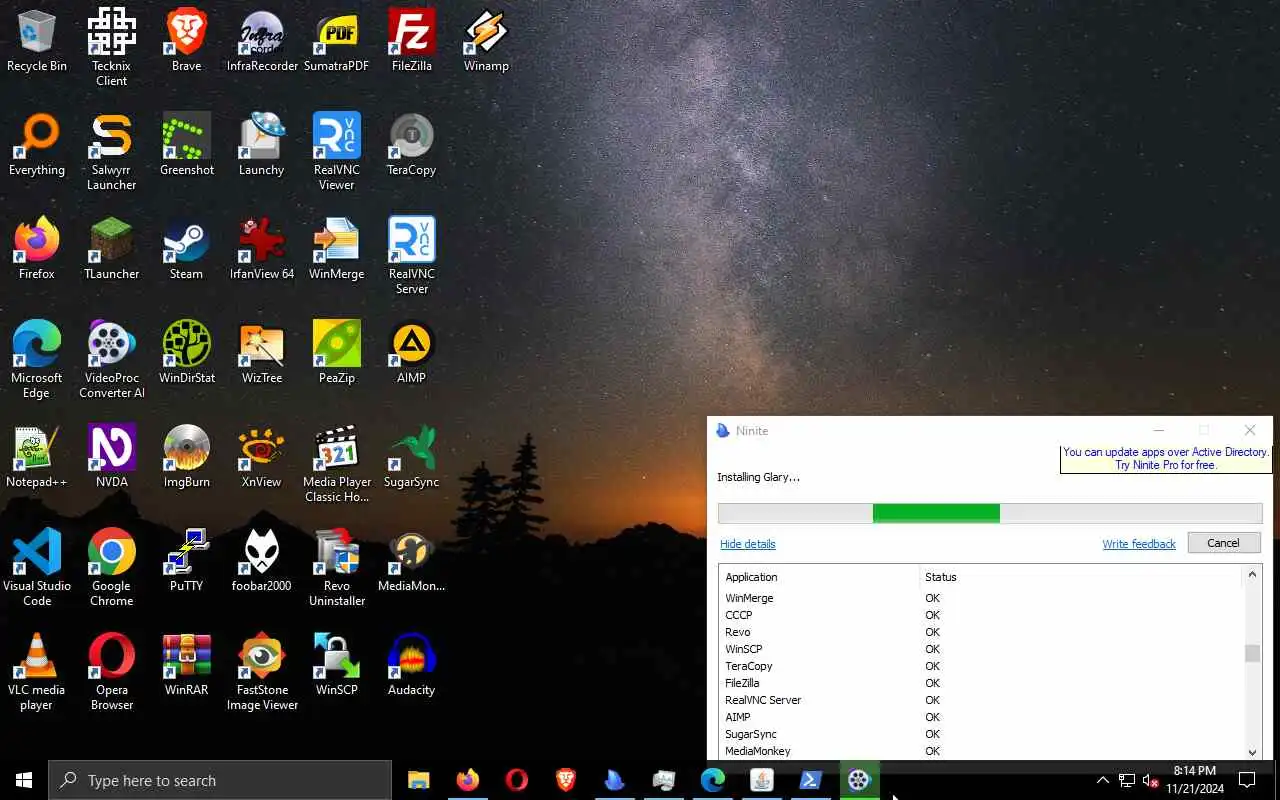Sort by the Status column header

1080,577
